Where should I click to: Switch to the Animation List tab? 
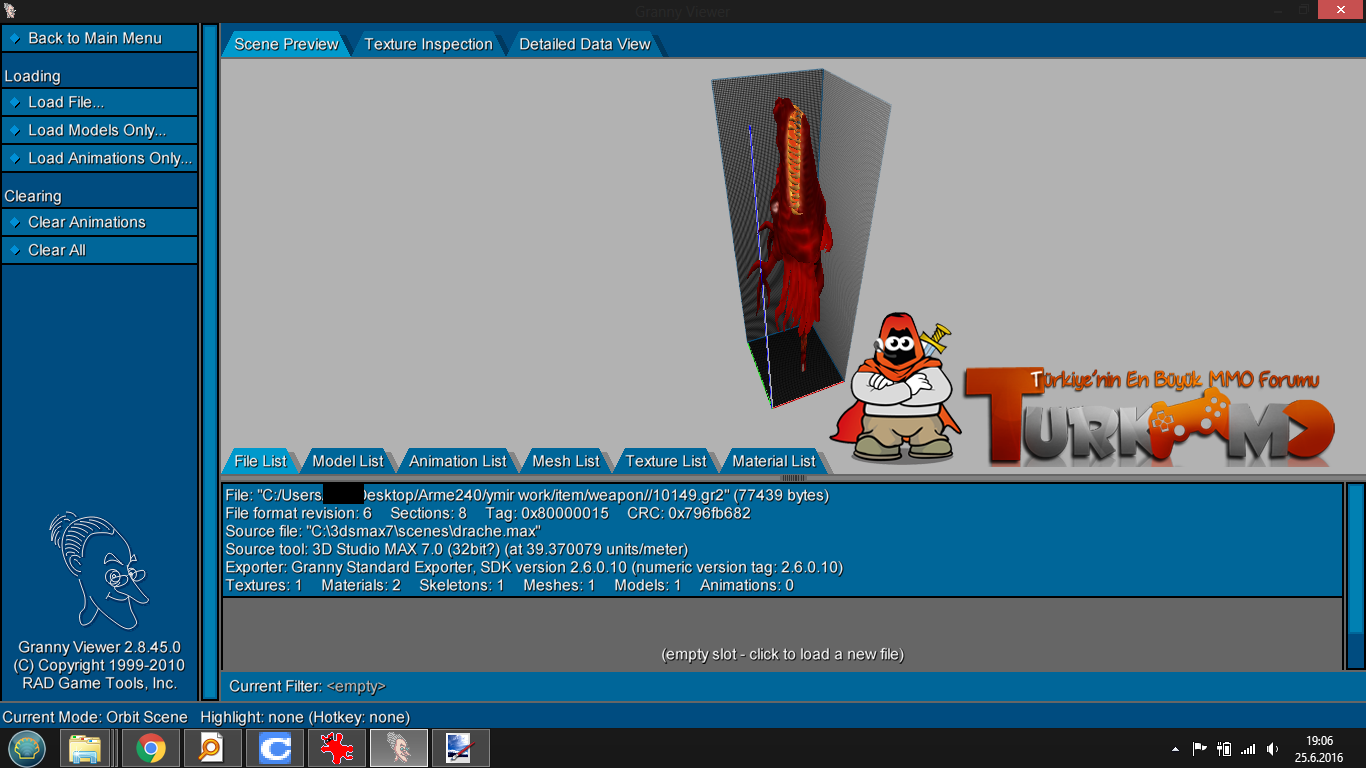pyautogui.click(x=457, y=461)
